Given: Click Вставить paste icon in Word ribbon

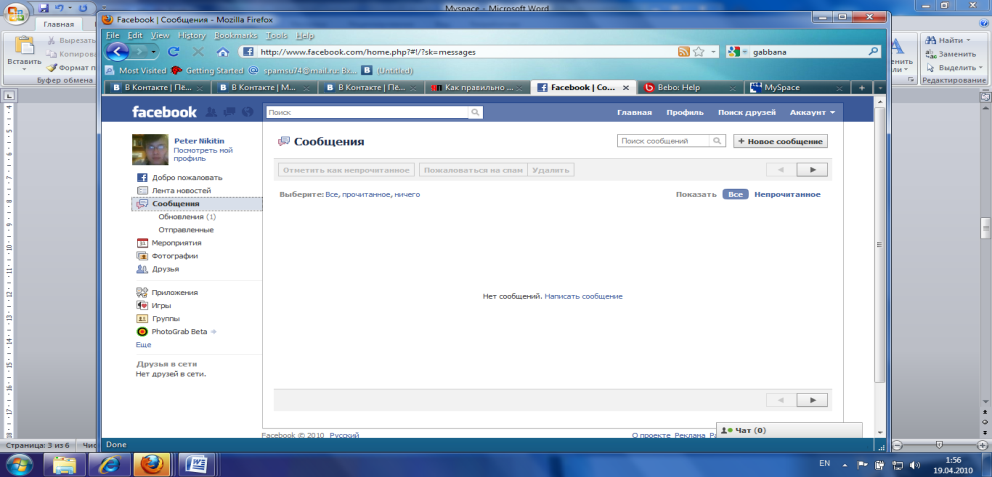Looking at the screenshot, I should point(24,46).
